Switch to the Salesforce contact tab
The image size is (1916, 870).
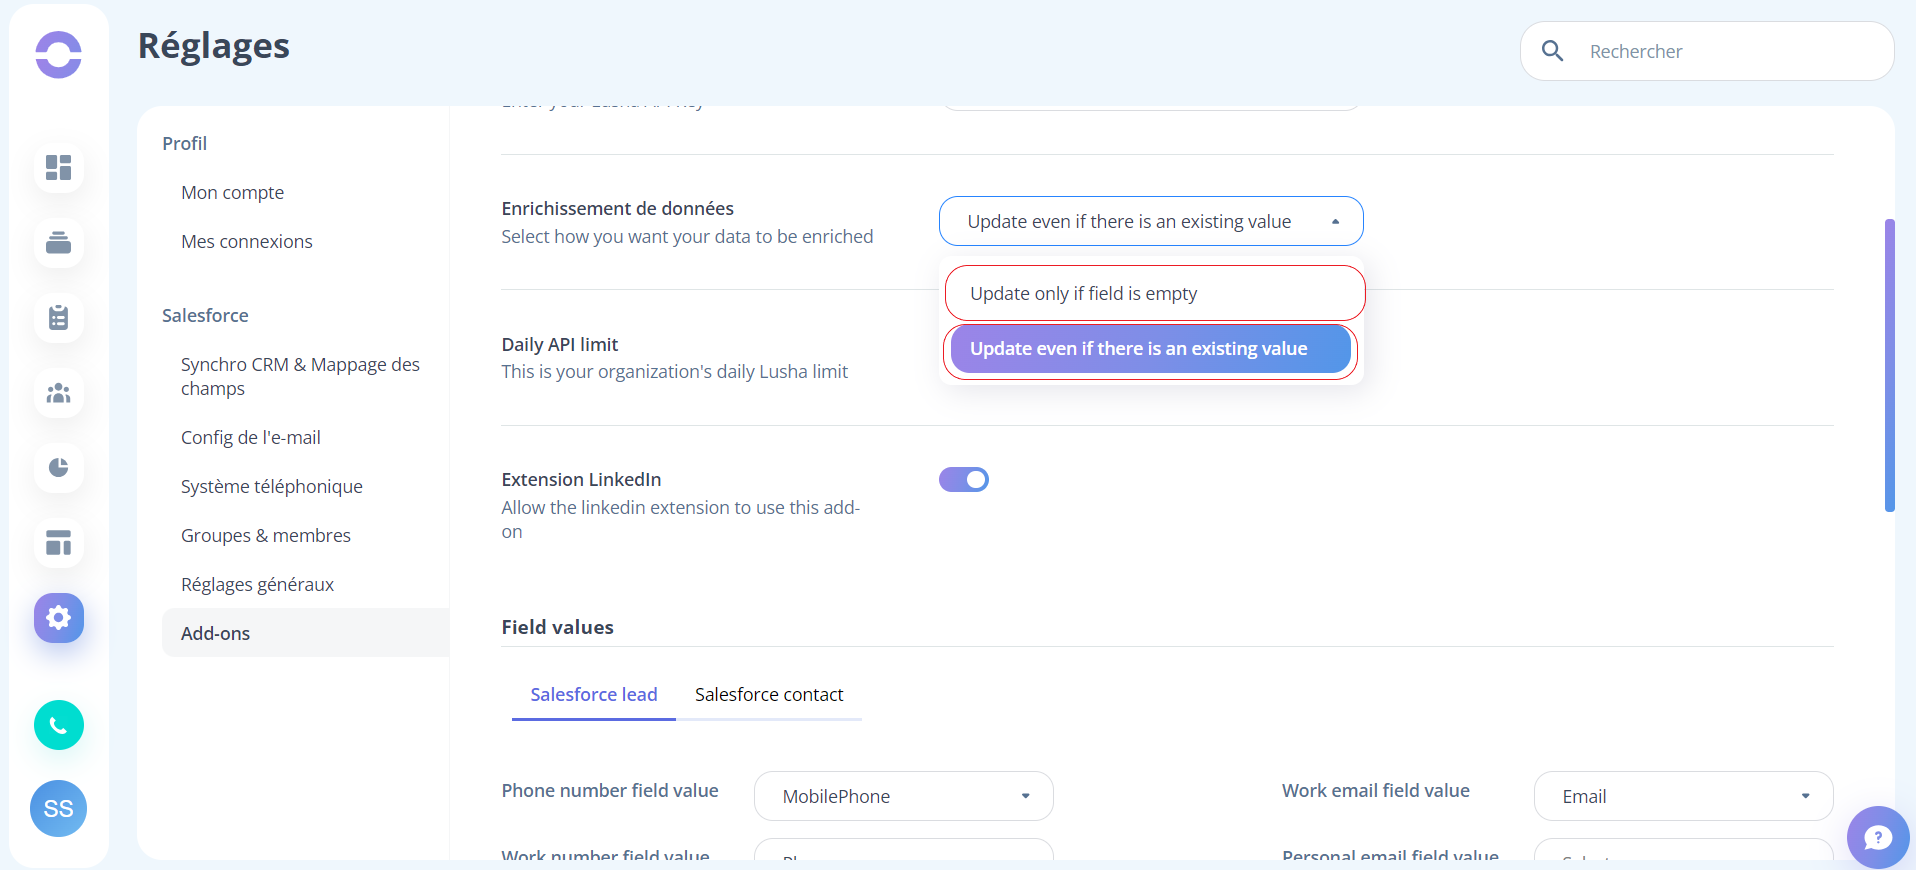tap(769, 694)
